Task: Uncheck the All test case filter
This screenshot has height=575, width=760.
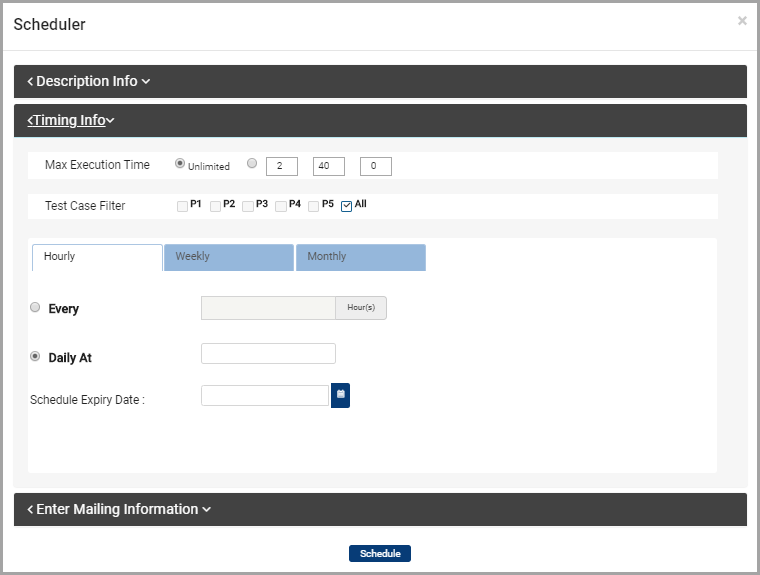Action: click(x=347, y=206)
